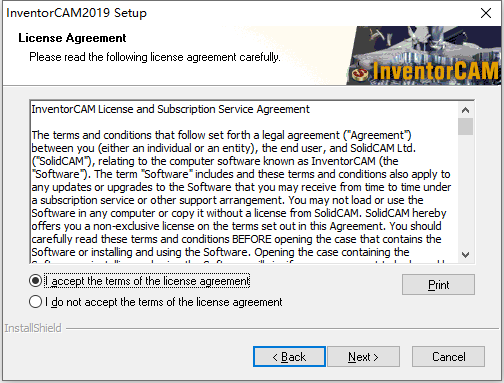Choose the do not accept terms radio circle
This screenshot has width=504, height=383.
tap(35, 302)
